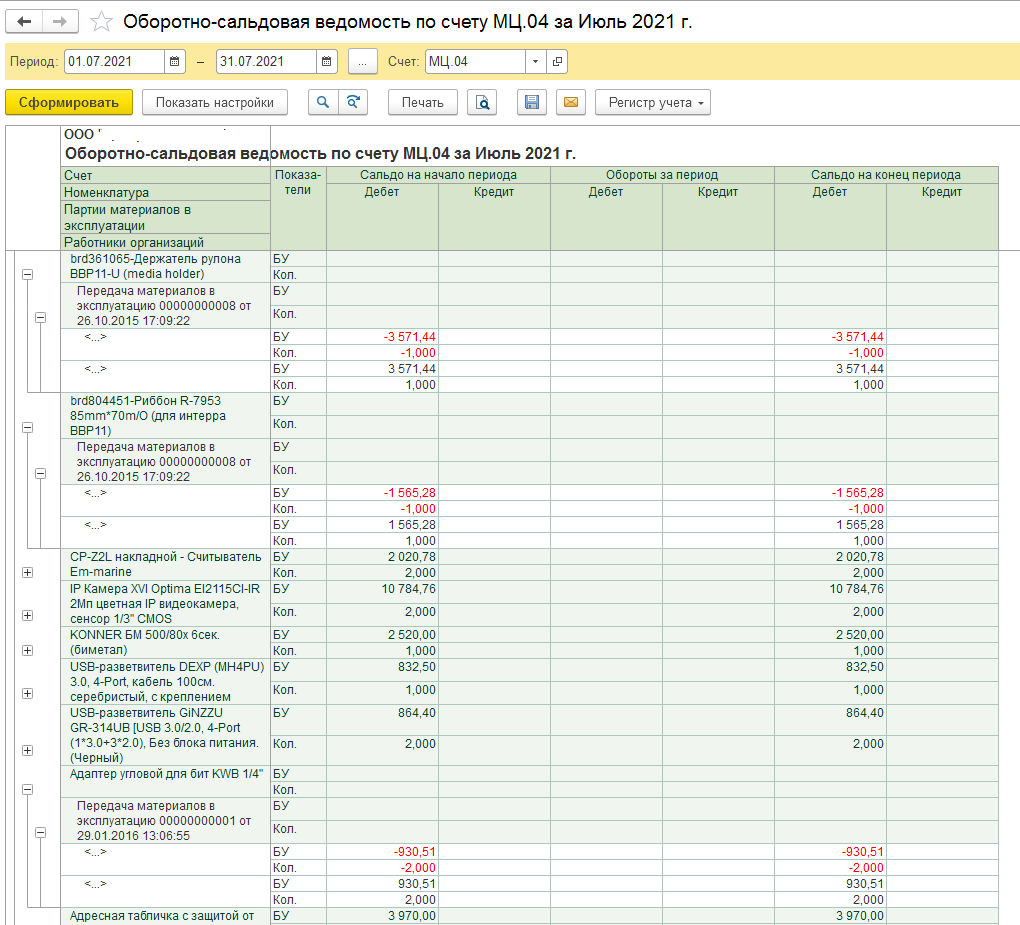The height and width of the screenshot is (925, 1020).
Task: Save report with the diskette icon
Action: coord(532,102)
